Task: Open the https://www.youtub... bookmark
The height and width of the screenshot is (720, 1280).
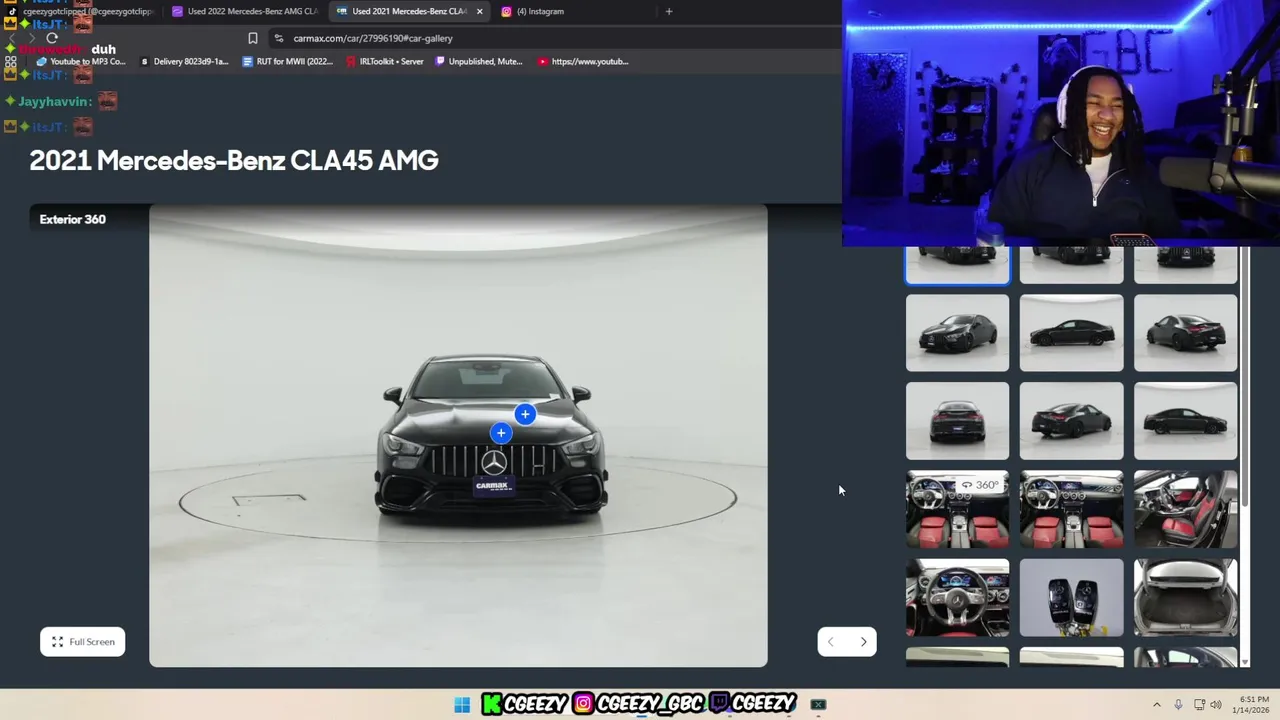Action: point(583,61)
